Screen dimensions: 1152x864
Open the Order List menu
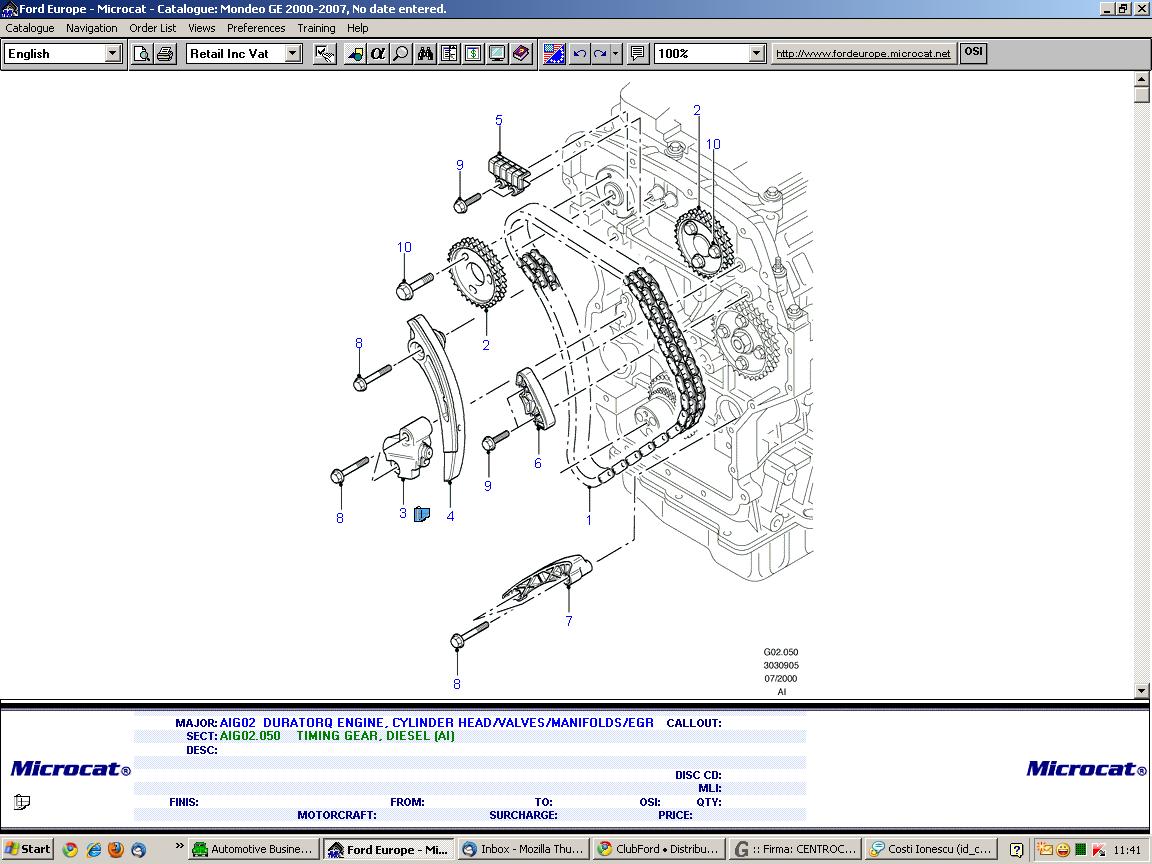pyautogui.click(x=152, y=28)
